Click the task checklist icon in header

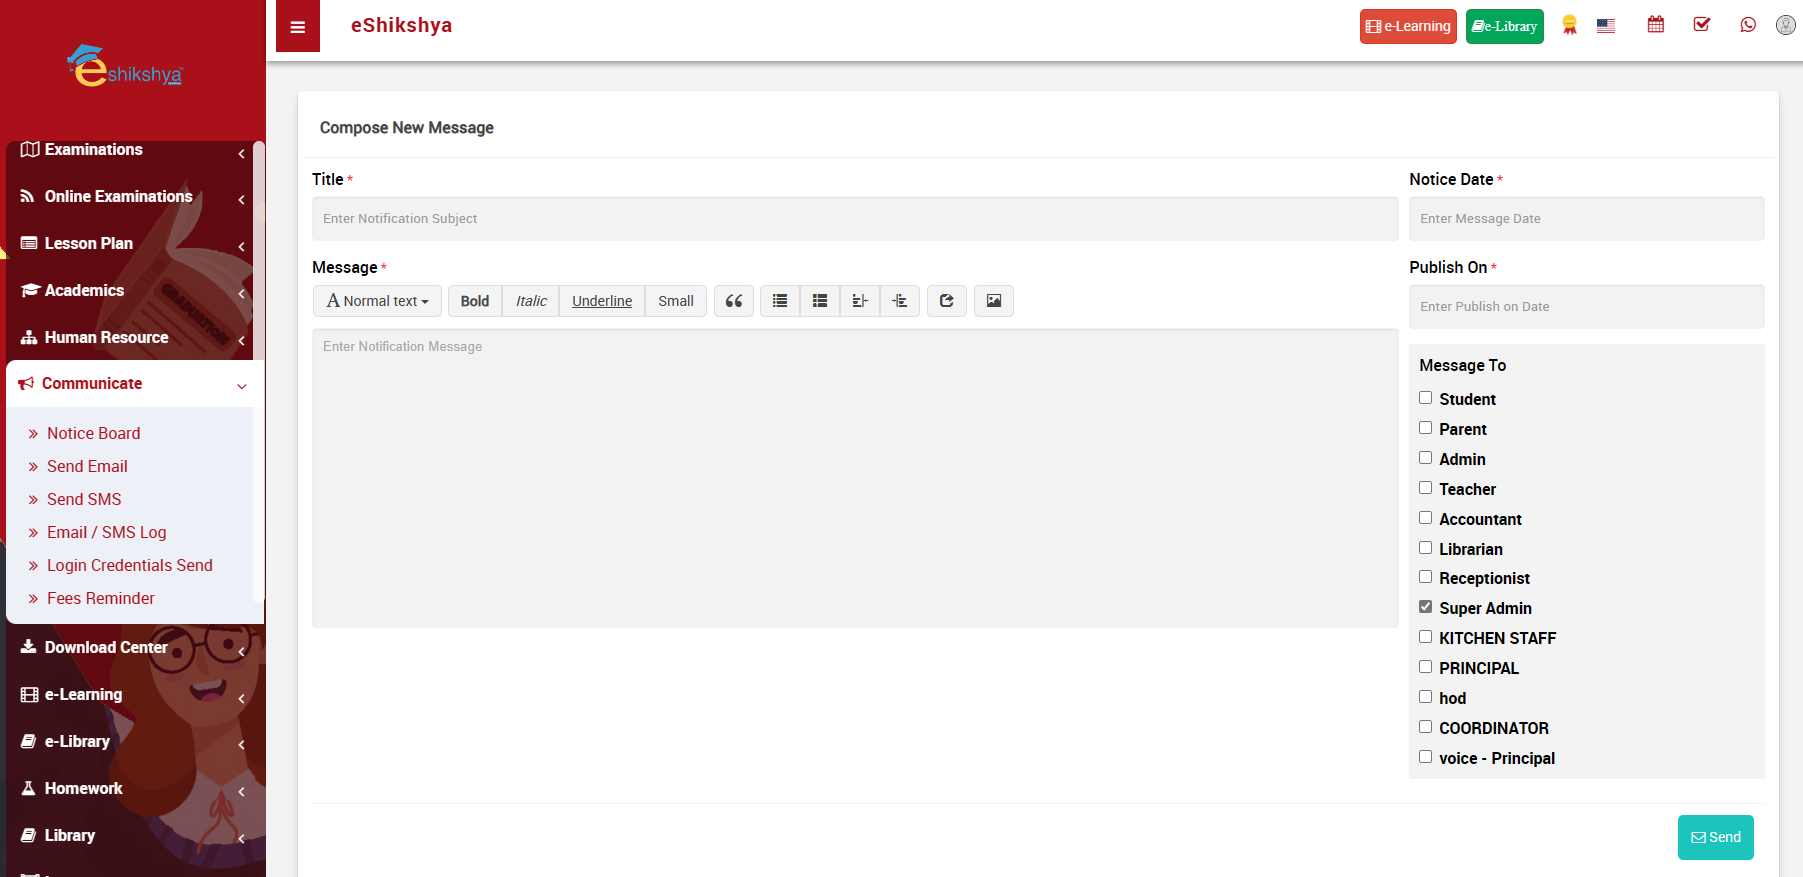pyautogui.click(x=1701, y=25)
